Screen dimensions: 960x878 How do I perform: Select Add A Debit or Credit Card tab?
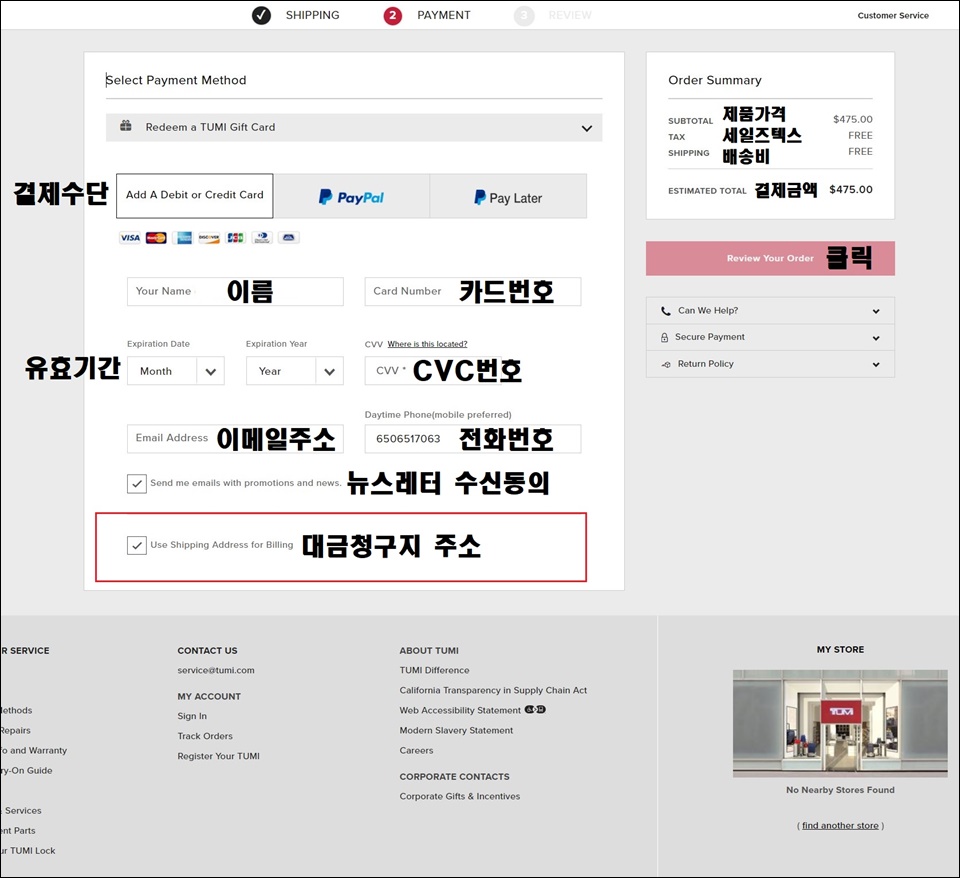point(195,195)
